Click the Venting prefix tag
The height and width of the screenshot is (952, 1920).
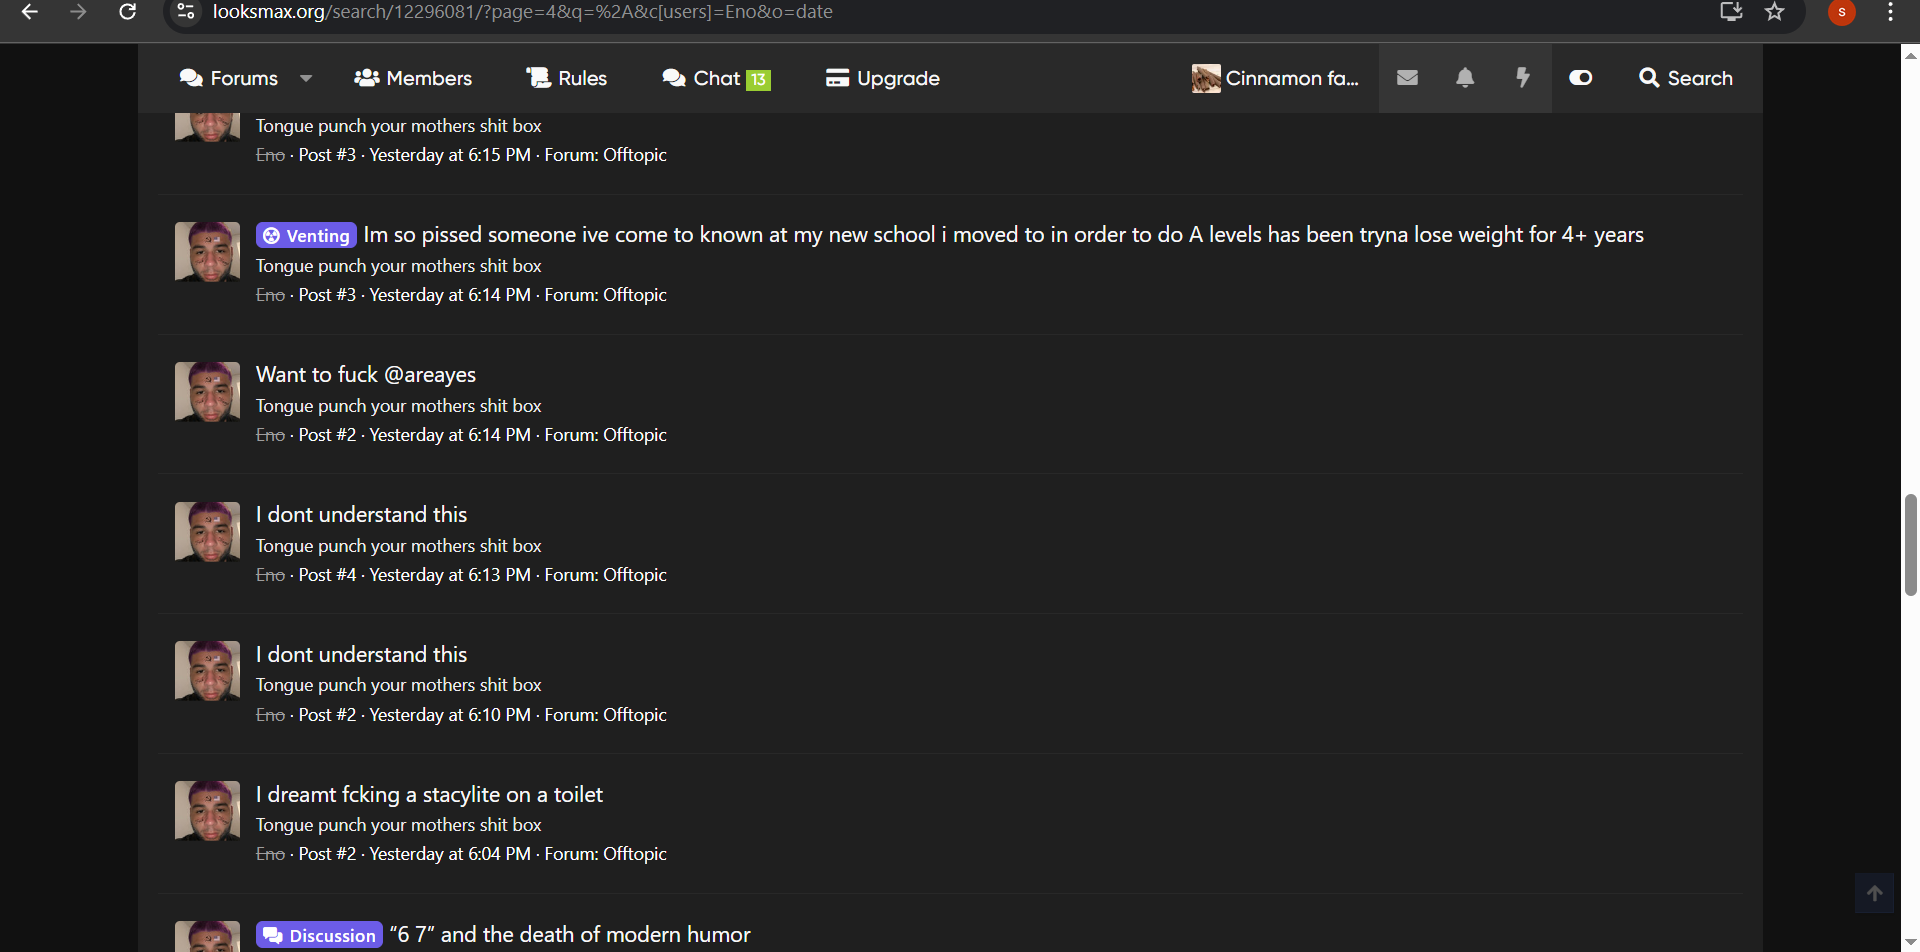[x=306, y=236]
